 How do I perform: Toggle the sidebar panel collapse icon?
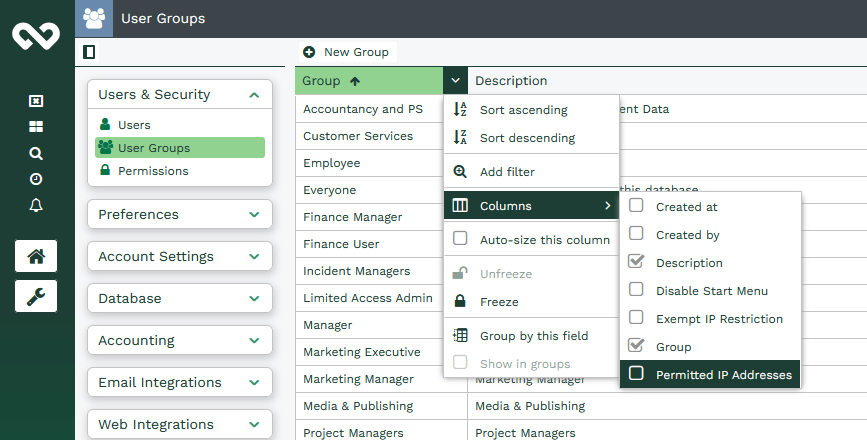(x=89, y=52)
